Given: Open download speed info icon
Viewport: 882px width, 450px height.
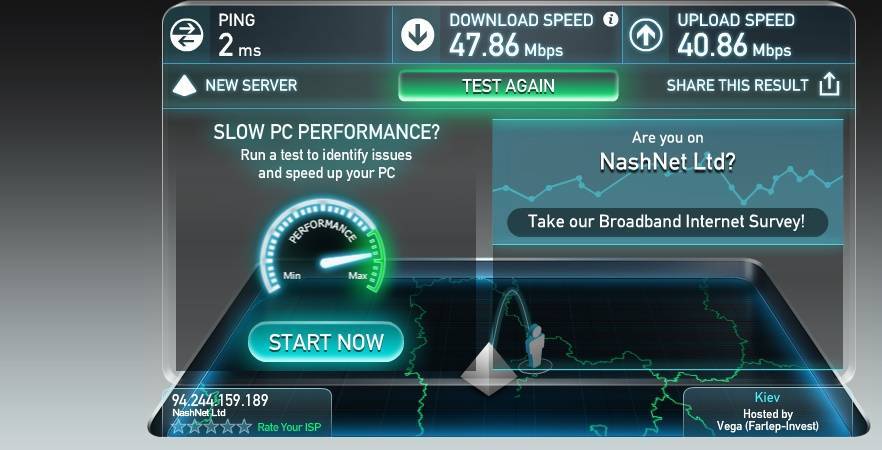Looking at the screenshot, I should click(x=610, y=20).
